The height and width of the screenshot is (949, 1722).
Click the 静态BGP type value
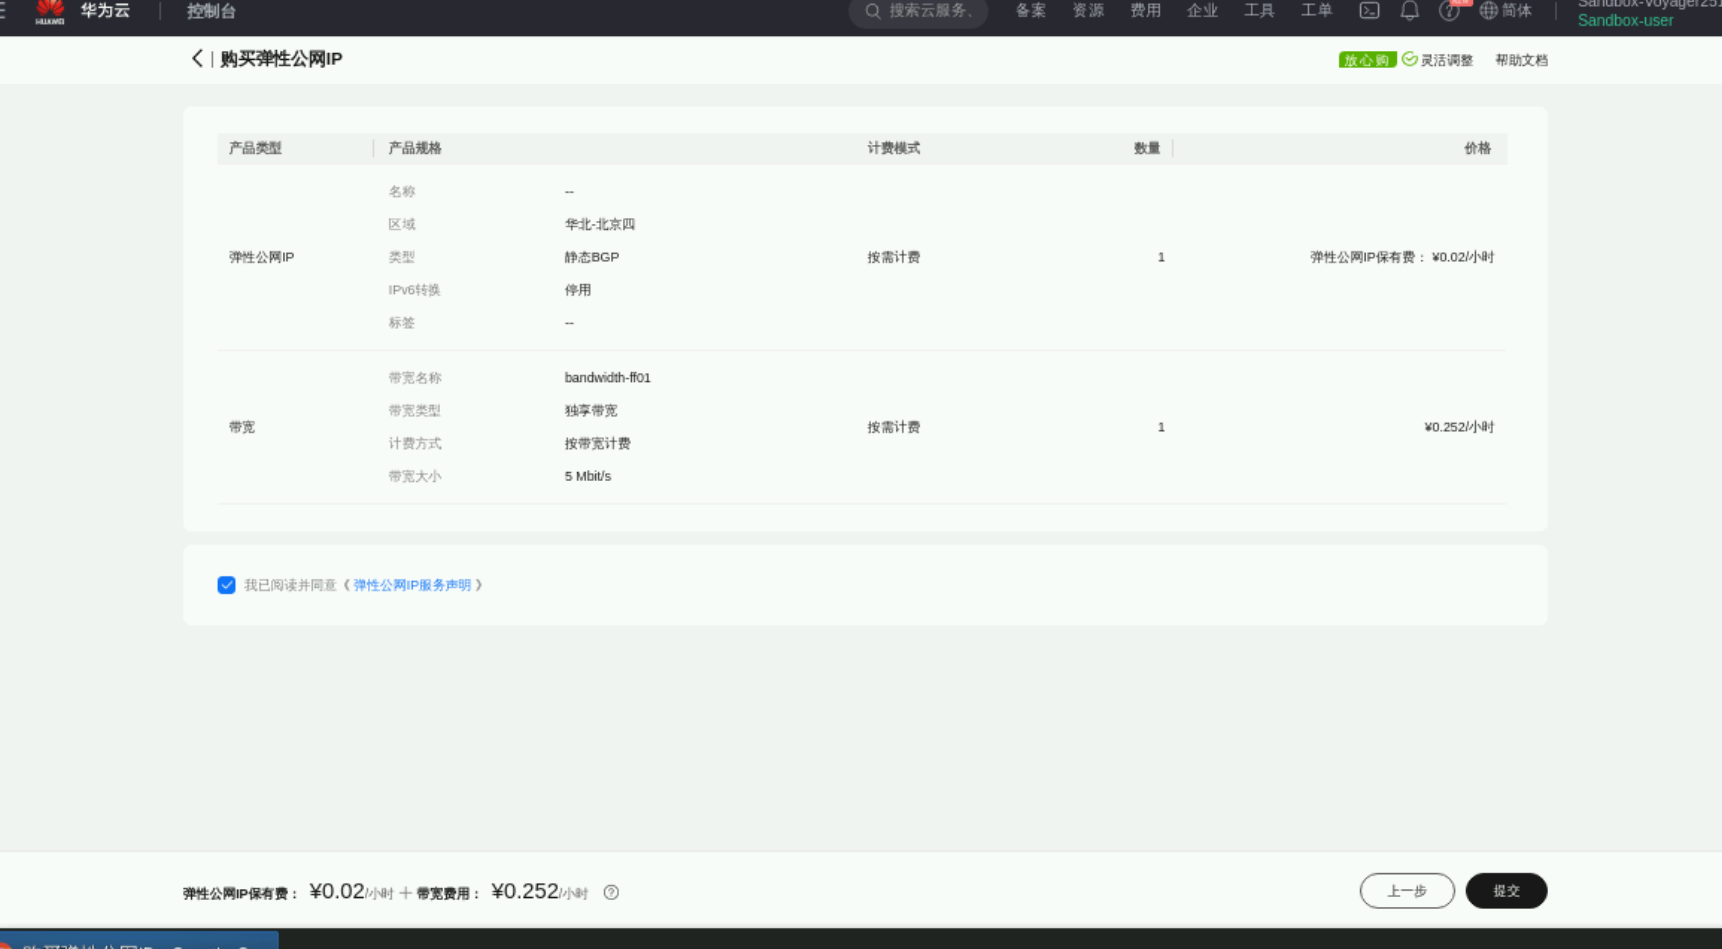click(592, 257)
